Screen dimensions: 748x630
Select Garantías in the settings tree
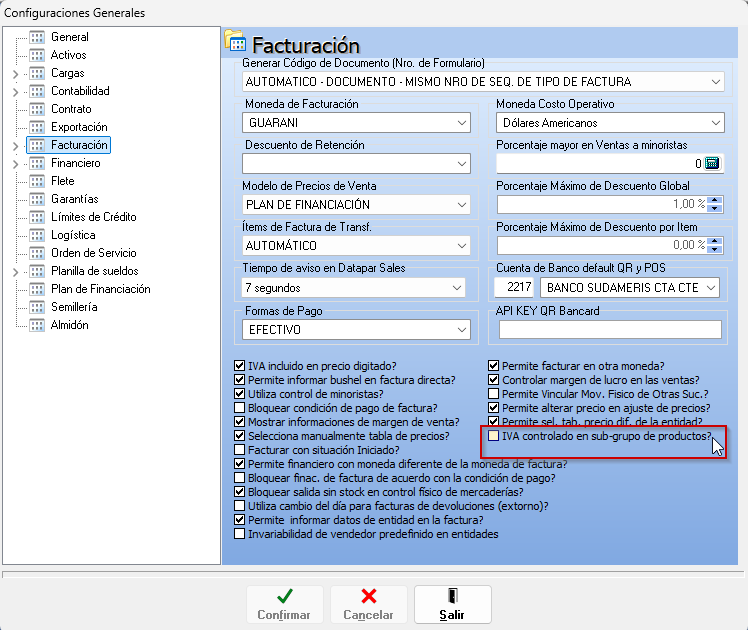click(x=74, y=199)
